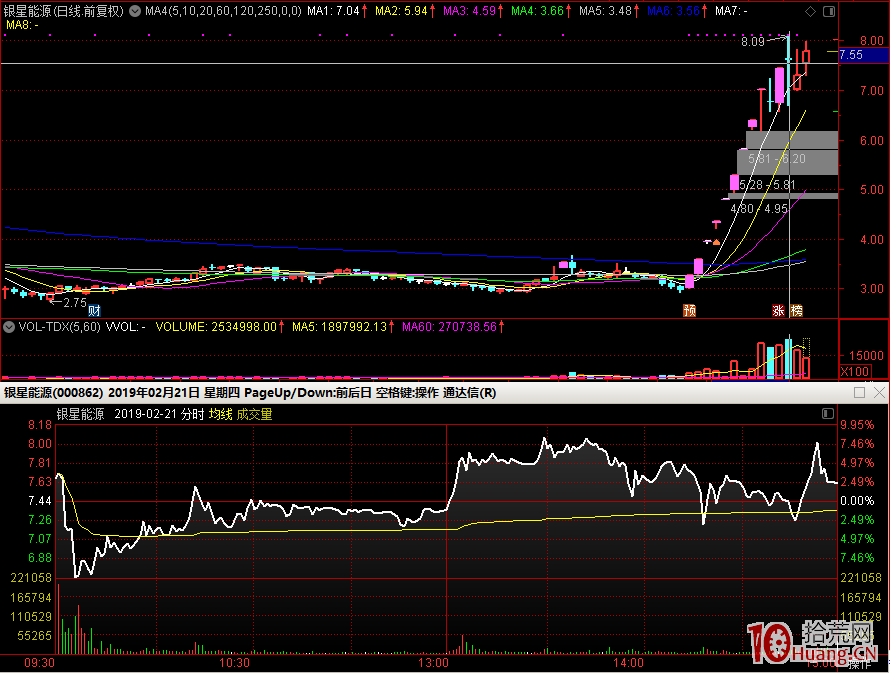
Task: Click the gray icon in intraday header
Action: [827, 414]
